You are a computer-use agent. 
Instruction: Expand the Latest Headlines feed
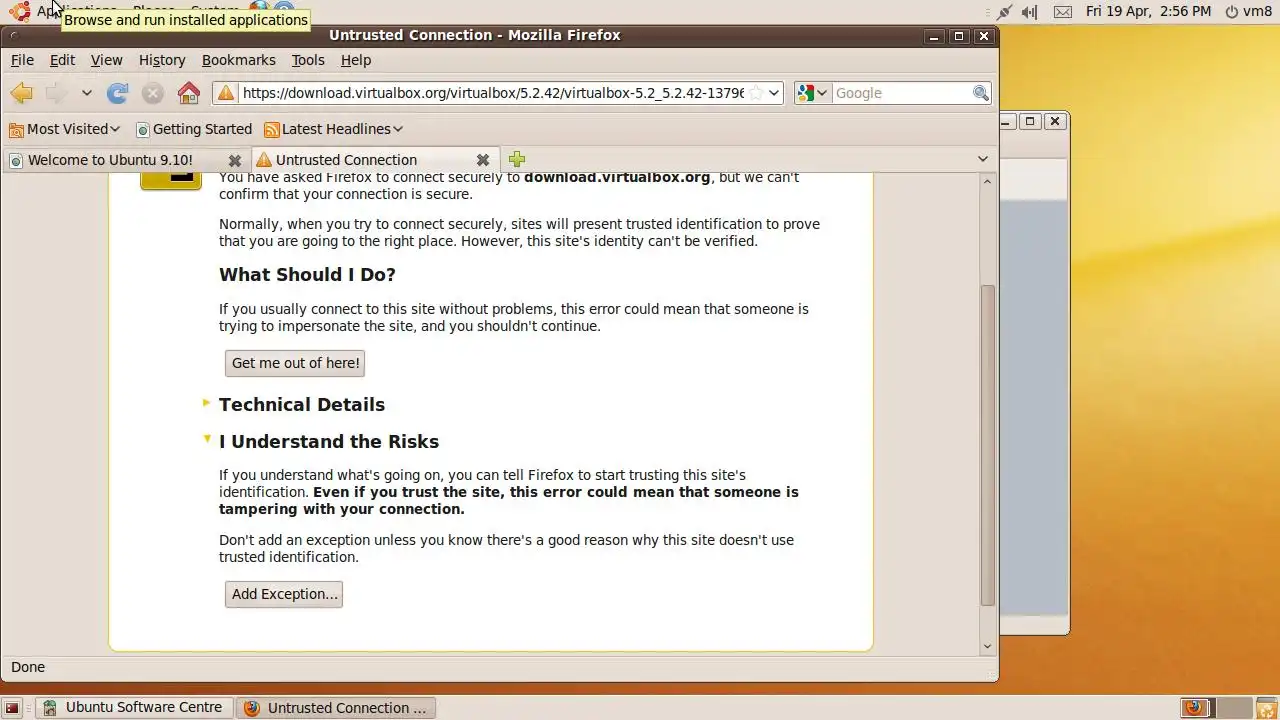[334, 129]
